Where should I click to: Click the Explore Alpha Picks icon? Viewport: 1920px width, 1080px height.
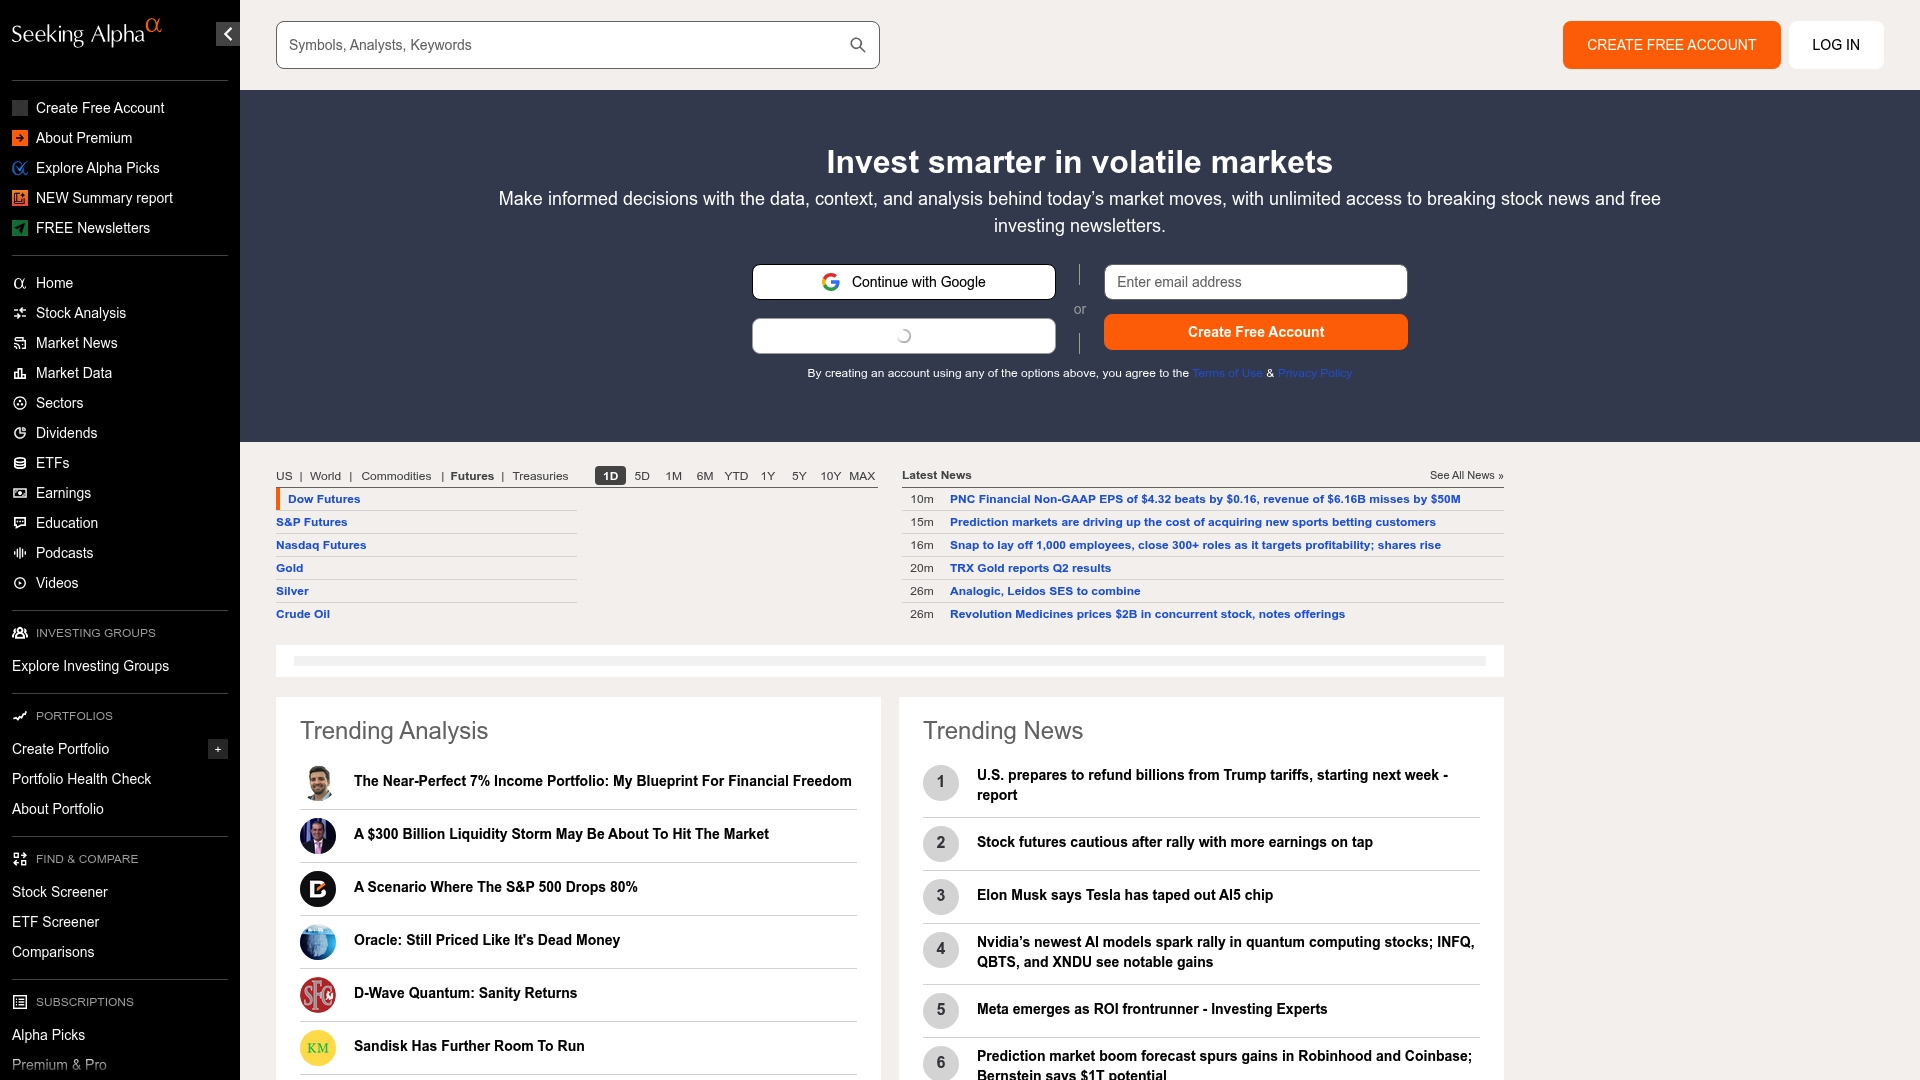click(20, 168)
